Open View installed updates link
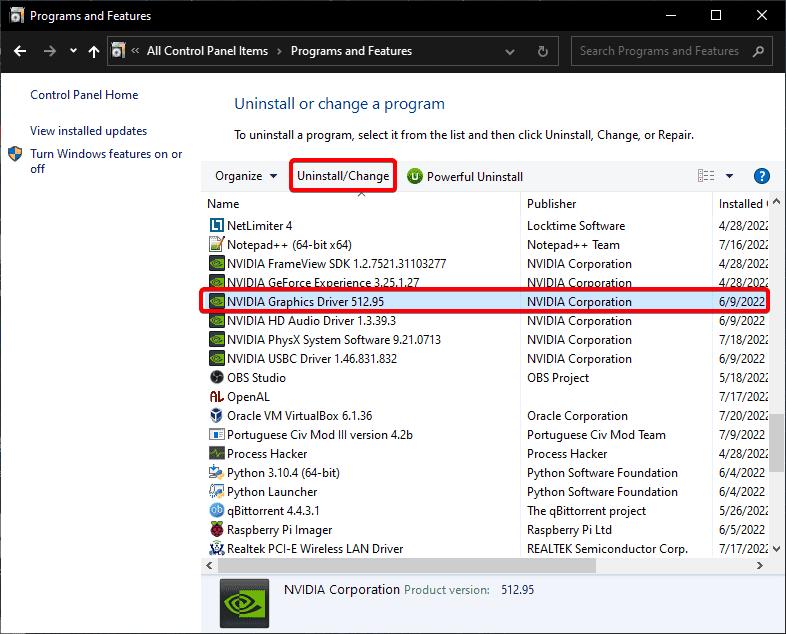786x634 pixels. click(x=88, y=131)
